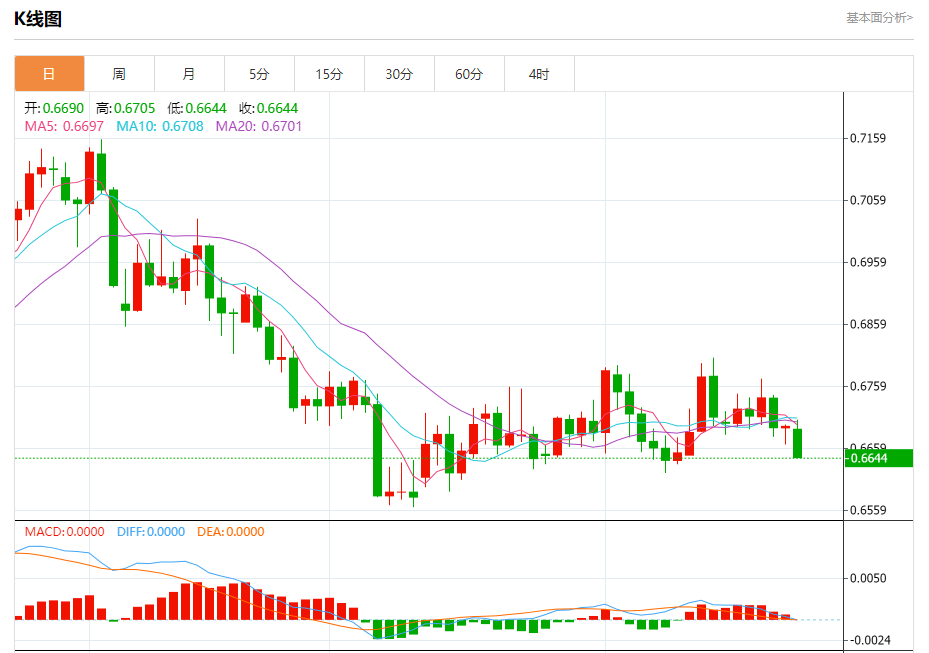
Task: Click the 0.7059 price axis label
Action: [x=868, y=200]
